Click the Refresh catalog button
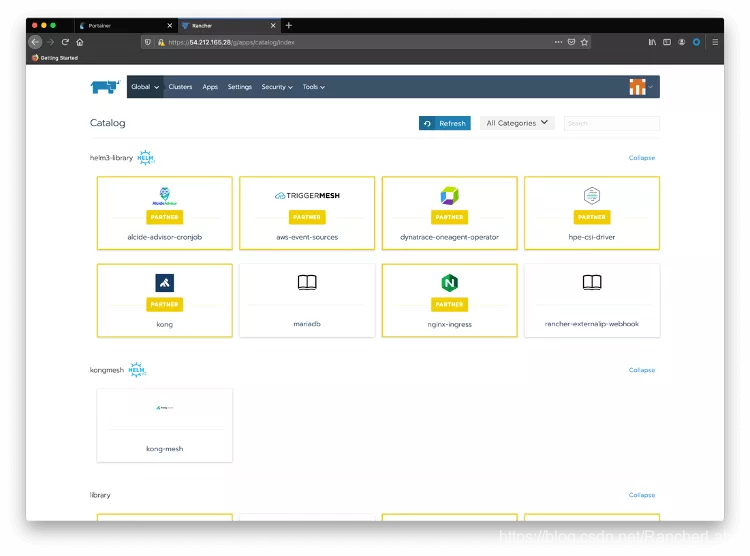 pos(445,123)
